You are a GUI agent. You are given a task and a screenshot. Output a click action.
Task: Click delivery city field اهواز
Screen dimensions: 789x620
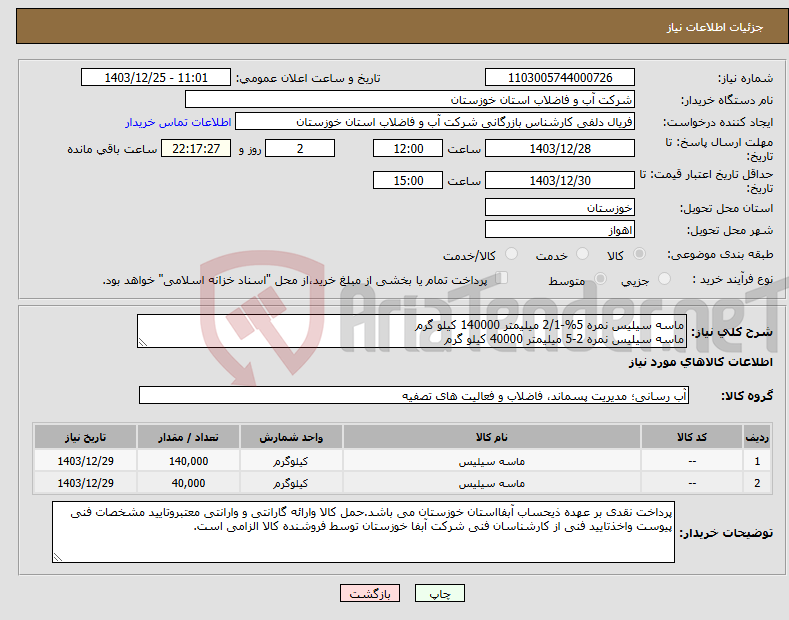[x=560, y=229]
